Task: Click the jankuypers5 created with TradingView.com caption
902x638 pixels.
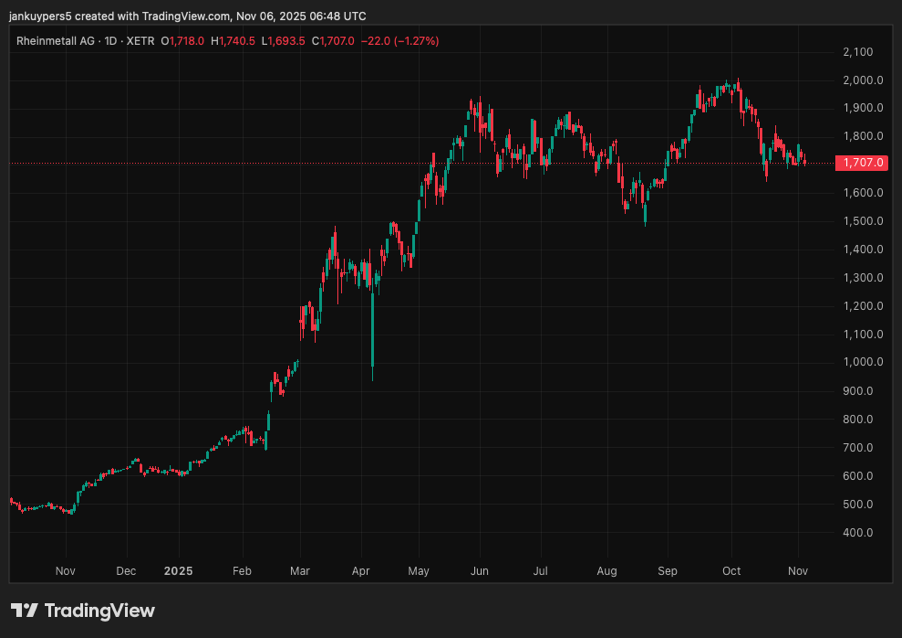Action: pyautogui.click(x=188, y=16)
